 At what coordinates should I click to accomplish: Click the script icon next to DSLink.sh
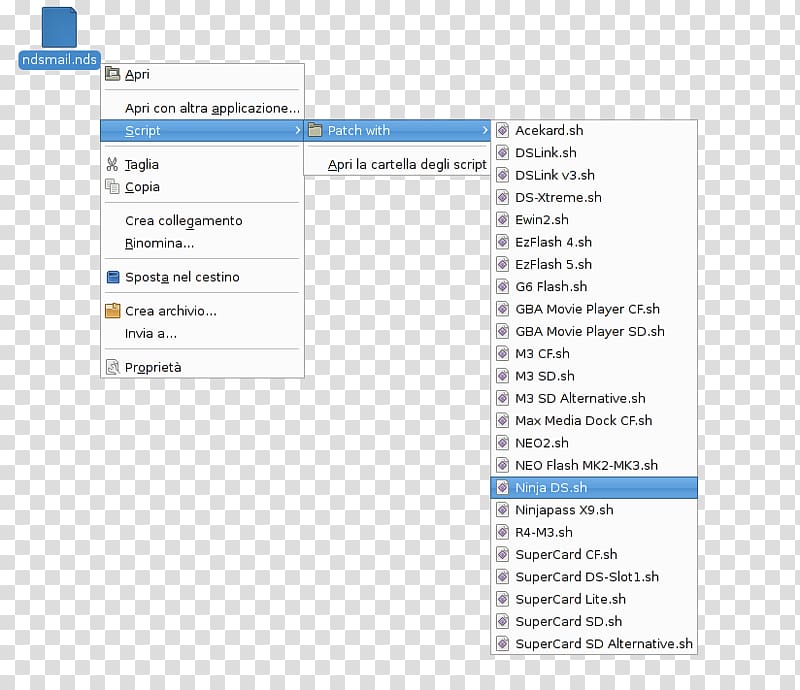(503, 153)
